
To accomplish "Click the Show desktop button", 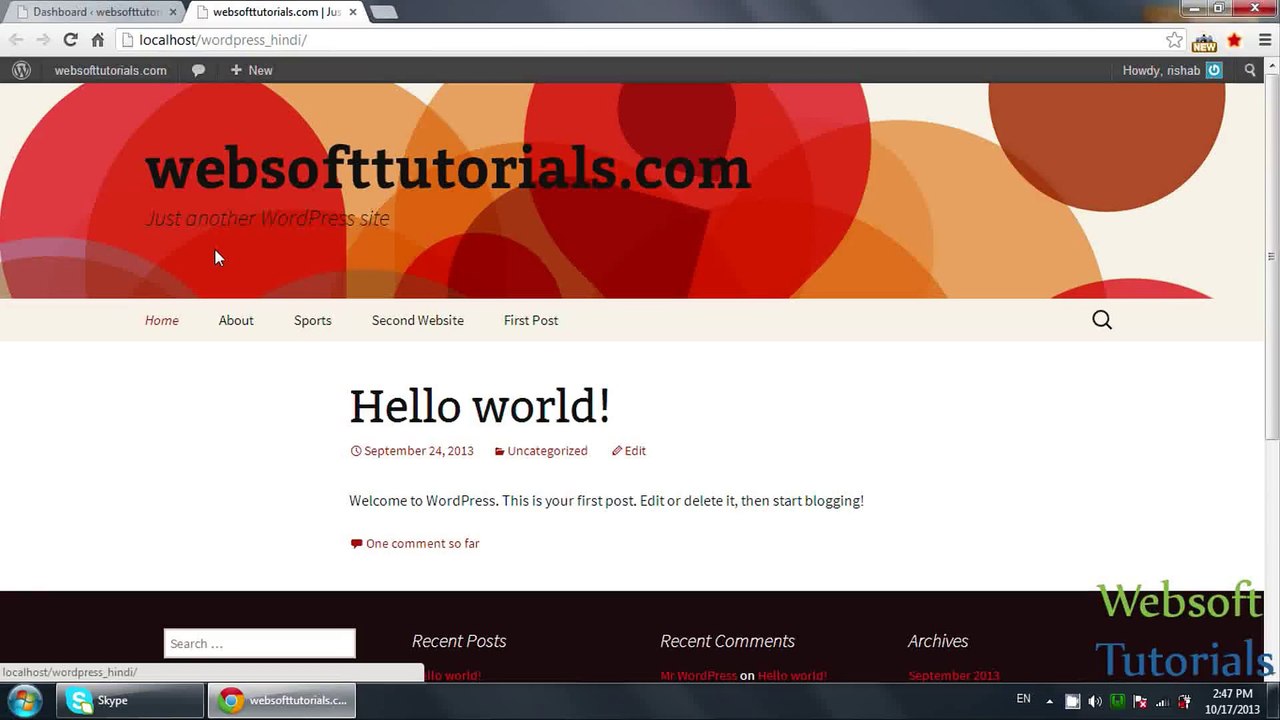I will 1273,700.
